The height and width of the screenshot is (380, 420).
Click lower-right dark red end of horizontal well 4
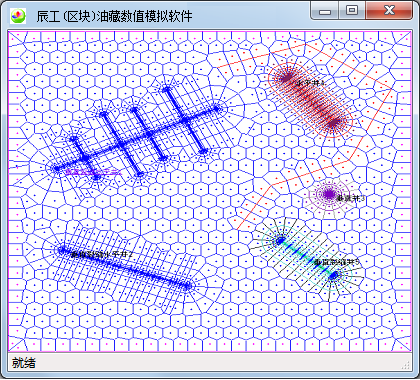pyautogui.click(x=334, y=123)
